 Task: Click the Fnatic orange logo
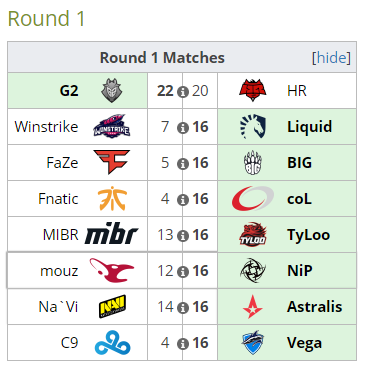coord(112,198)
